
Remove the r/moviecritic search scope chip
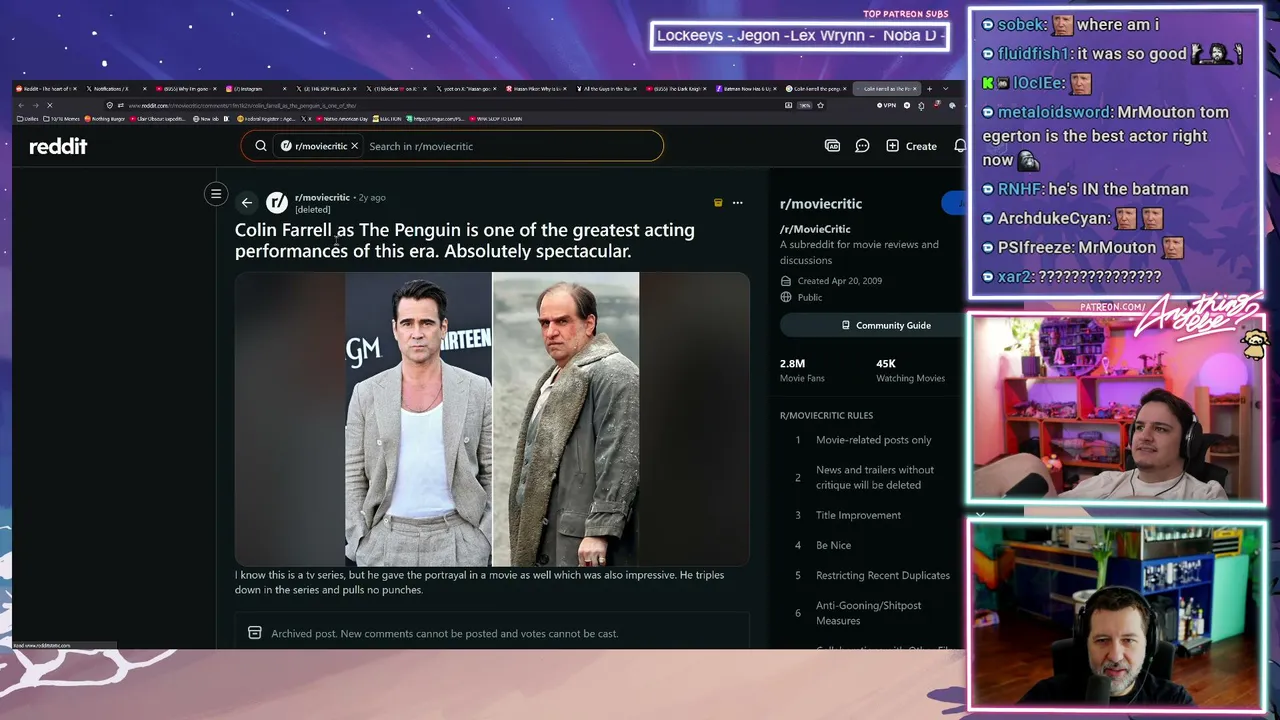(354, 146)
